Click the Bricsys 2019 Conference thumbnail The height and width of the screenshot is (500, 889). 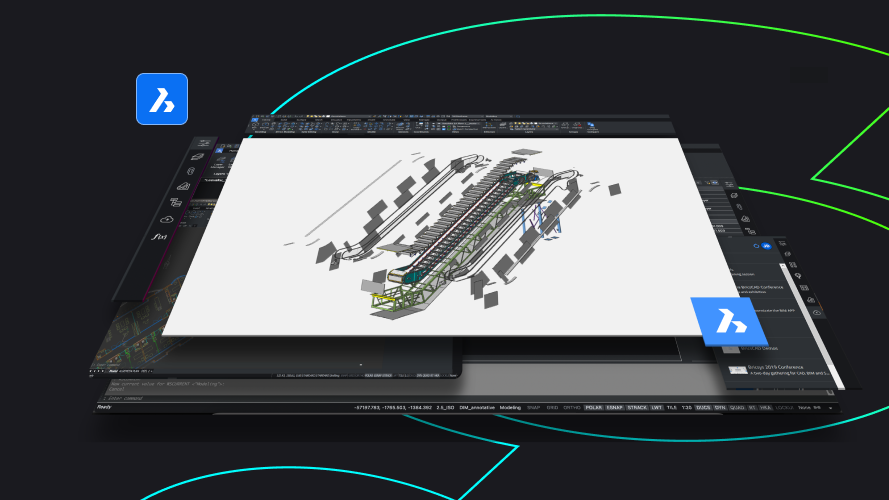click(x=738, y=370)
